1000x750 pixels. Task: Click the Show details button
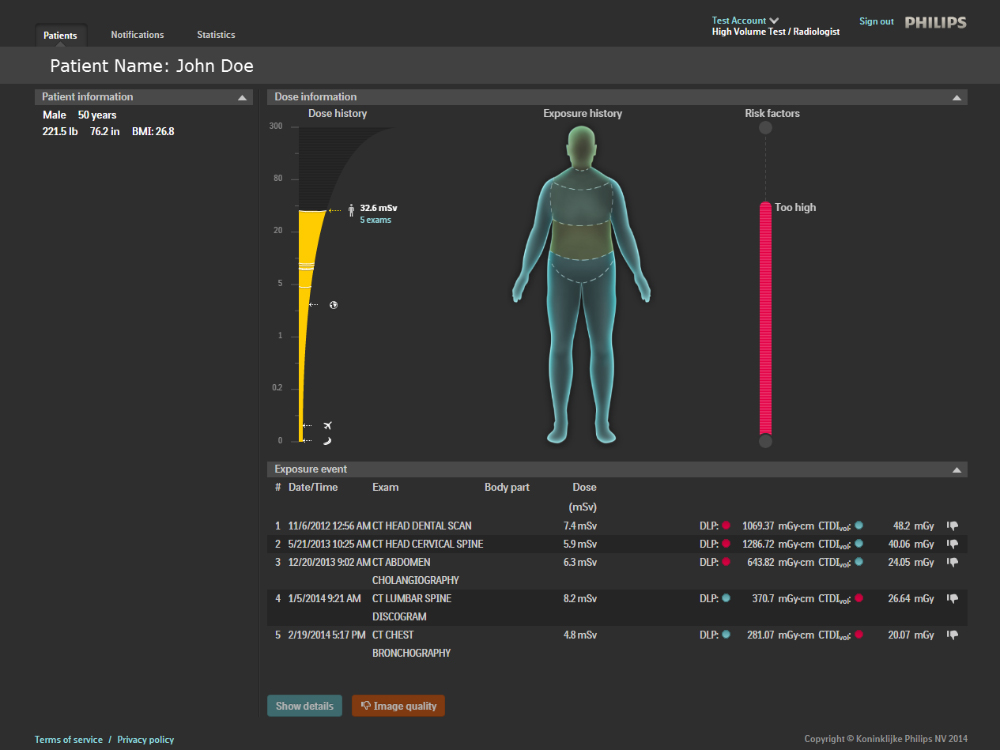pos(304,706)
